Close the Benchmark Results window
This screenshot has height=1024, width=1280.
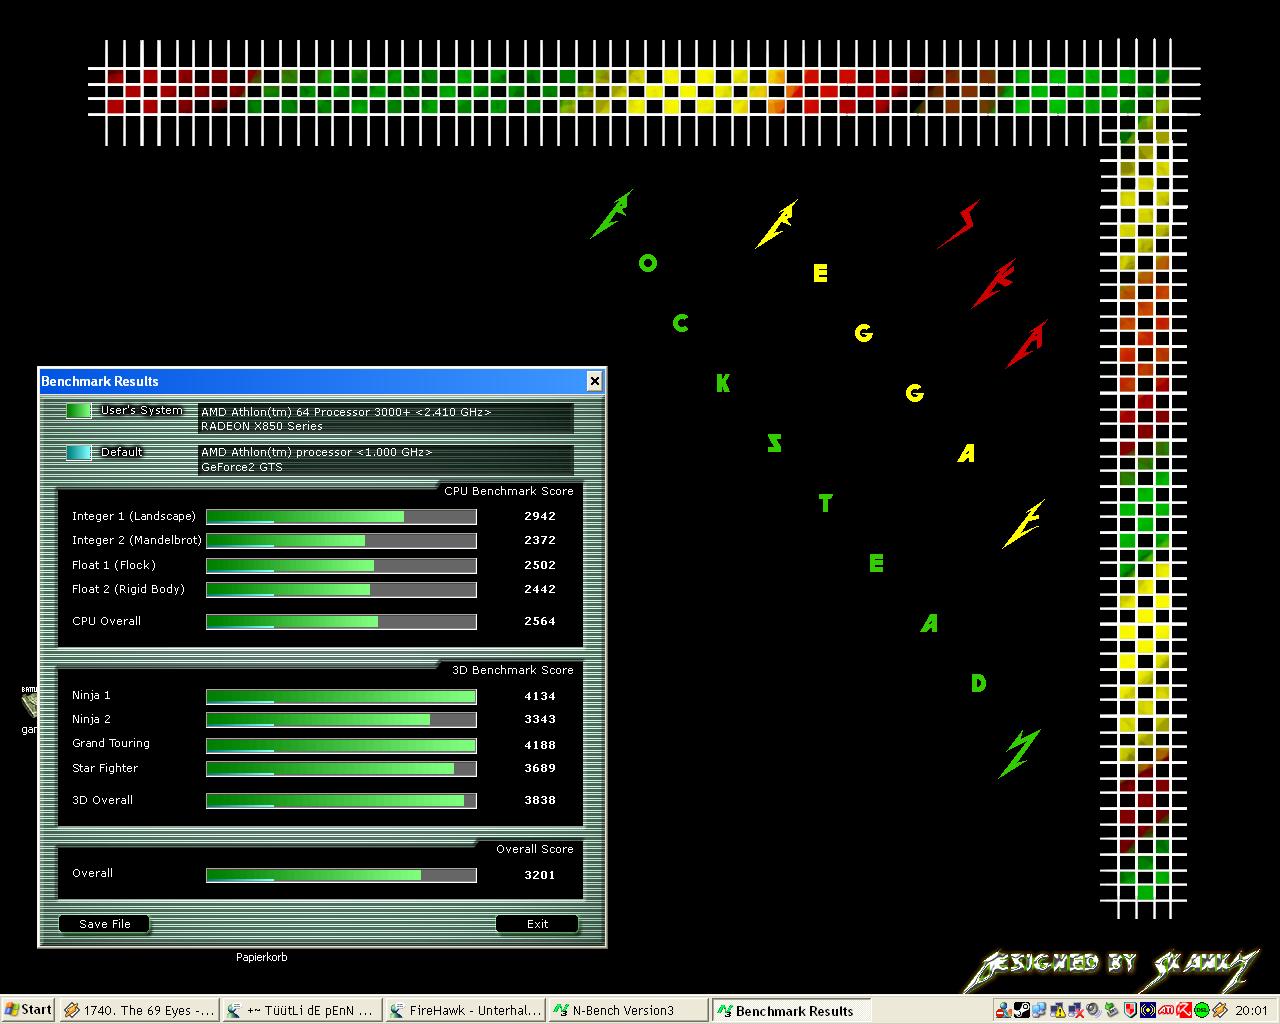click(594, 381)
